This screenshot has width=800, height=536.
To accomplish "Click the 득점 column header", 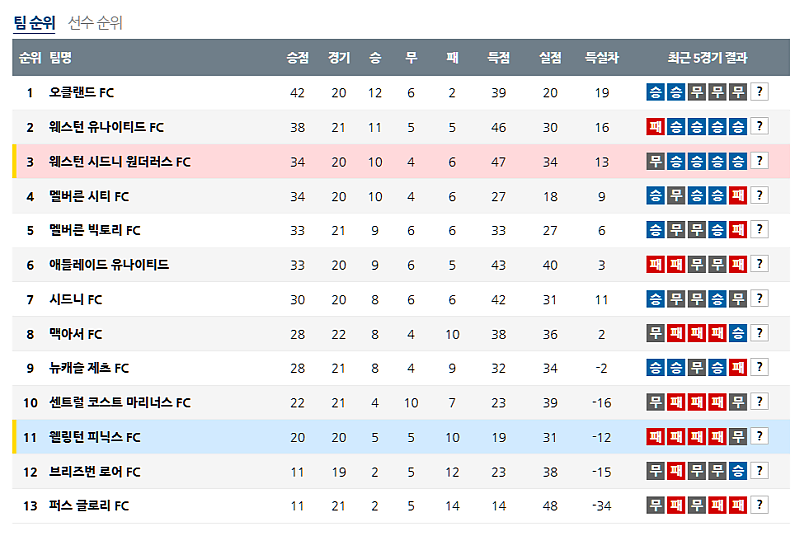I will point(499,58).
